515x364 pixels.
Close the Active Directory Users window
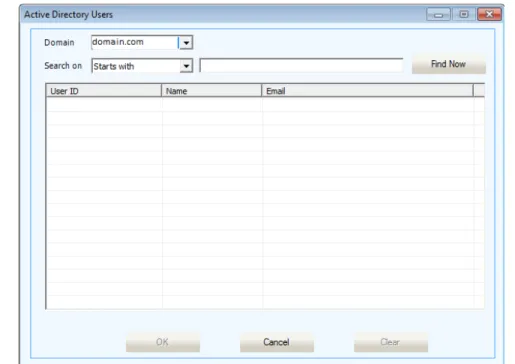click(489, 14)
